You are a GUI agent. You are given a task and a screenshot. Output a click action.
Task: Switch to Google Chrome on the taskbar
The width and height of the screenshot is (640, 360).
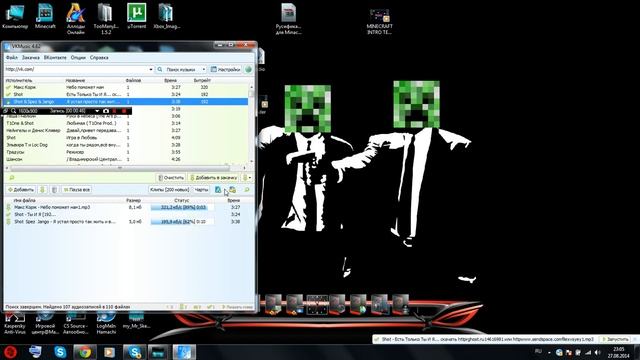coord(84,352)
